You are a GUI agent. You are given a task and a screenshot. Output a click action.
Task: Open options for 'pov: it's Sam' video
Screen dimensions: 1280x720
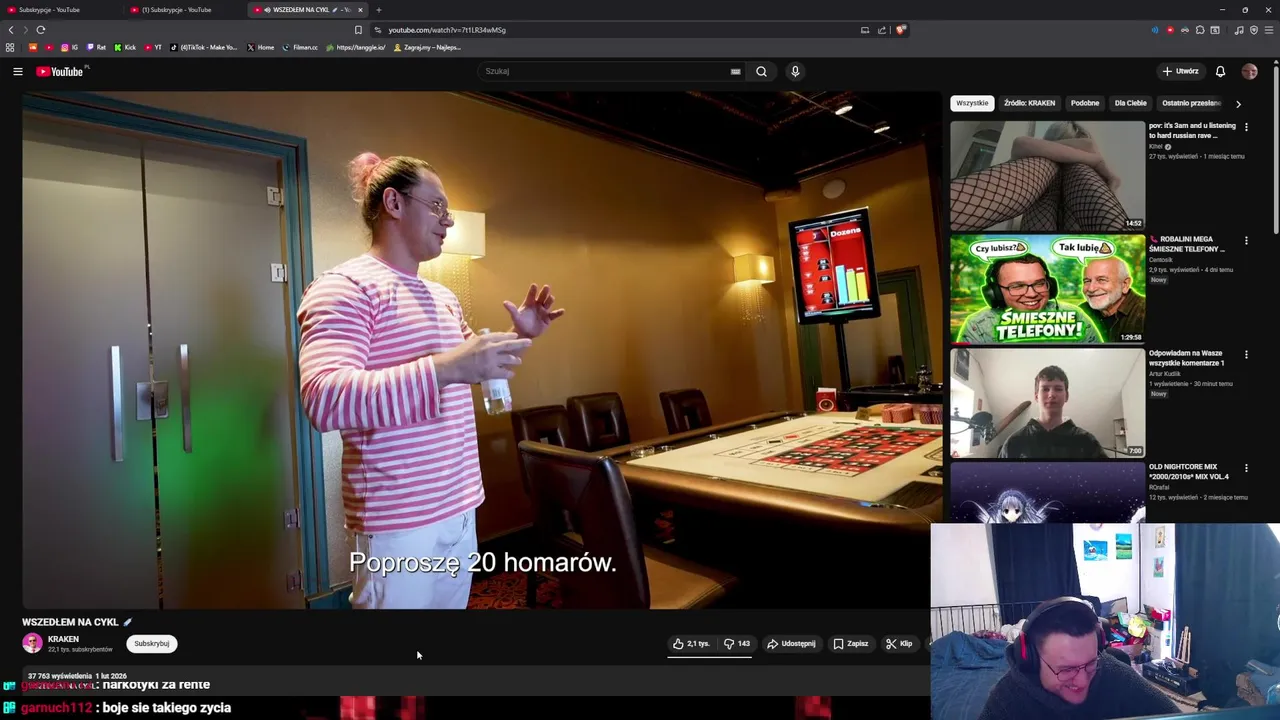click(x=1246, y=127)
